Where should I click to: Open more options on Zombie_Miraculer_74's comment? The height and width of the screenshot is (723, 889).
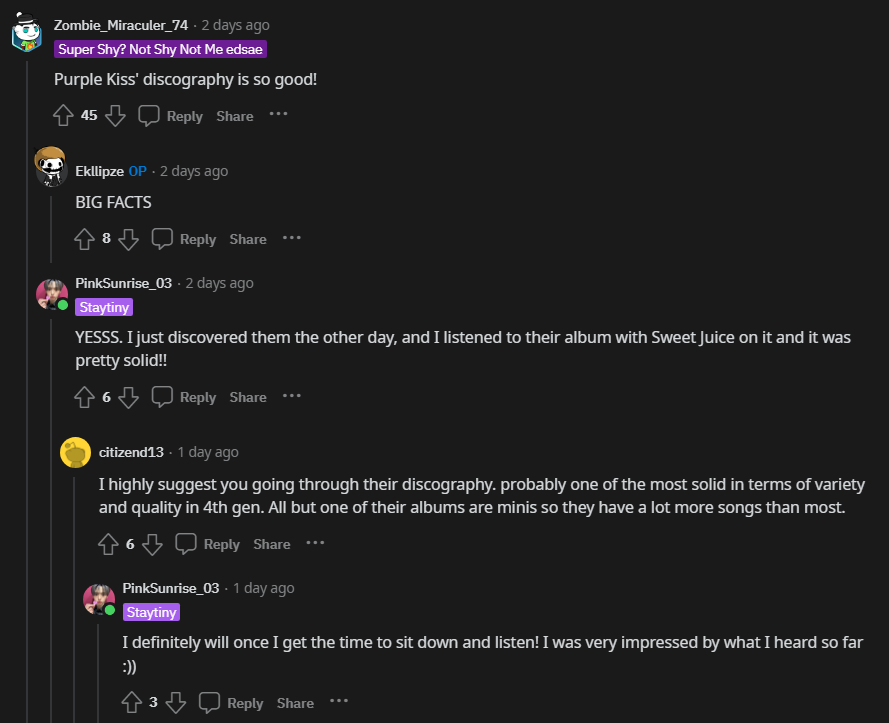pos(278,115)
